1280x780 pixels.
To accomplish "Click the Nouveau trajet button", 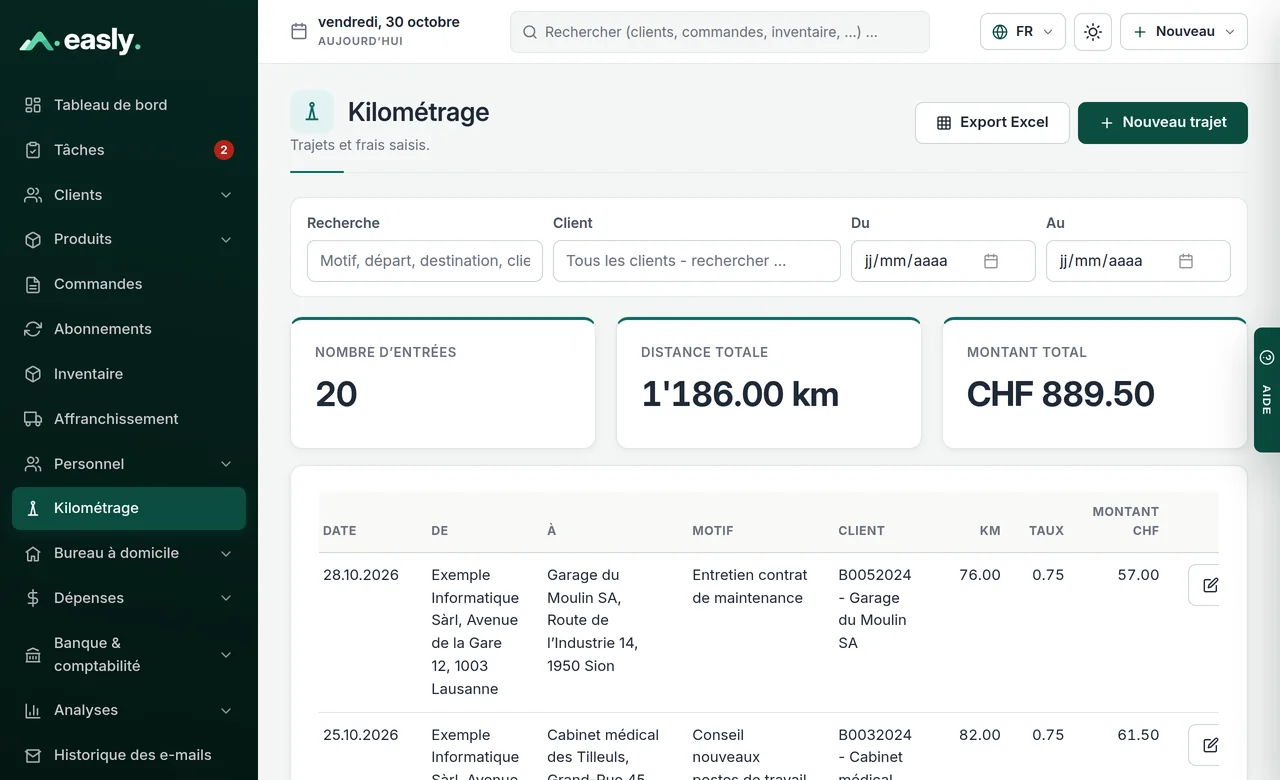I will 1163,123.
